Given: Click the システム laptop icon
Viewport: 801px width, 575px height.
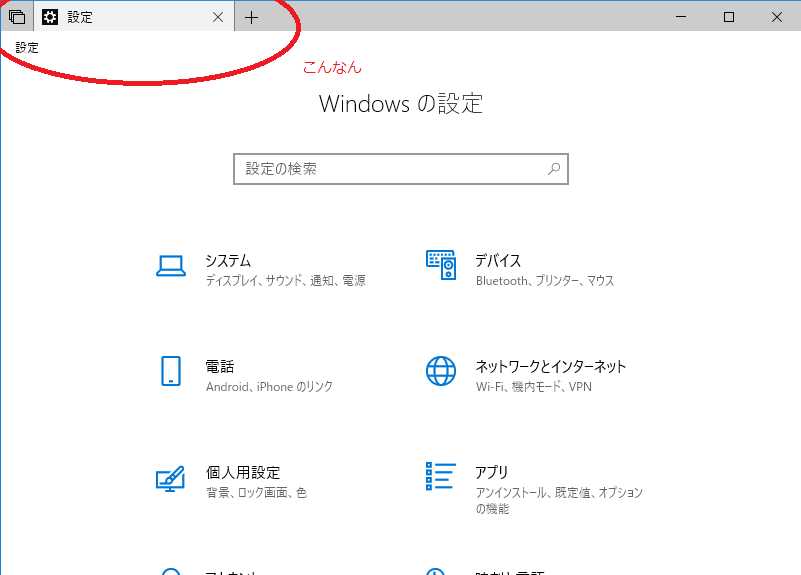Looking at the screenshot, I should pos(171,266).
